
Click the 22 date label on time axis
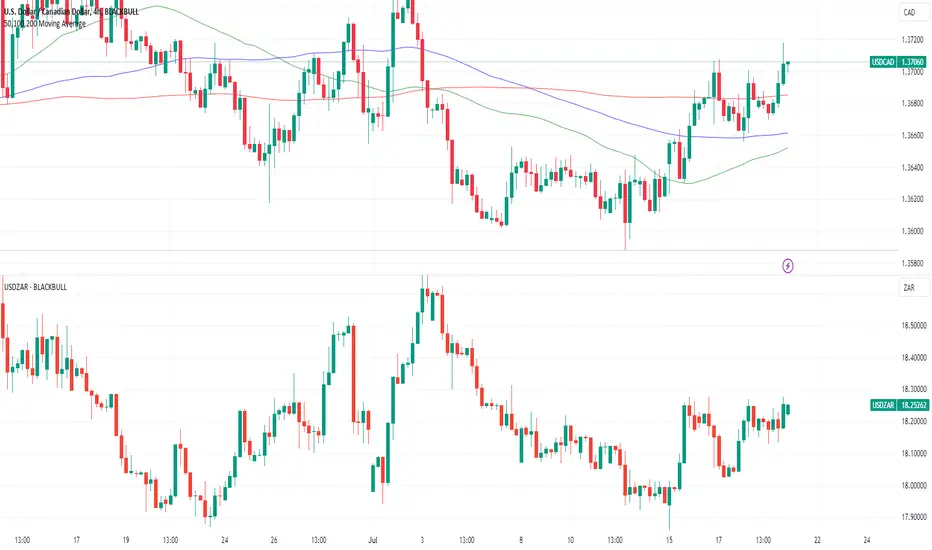click(817, 540)
